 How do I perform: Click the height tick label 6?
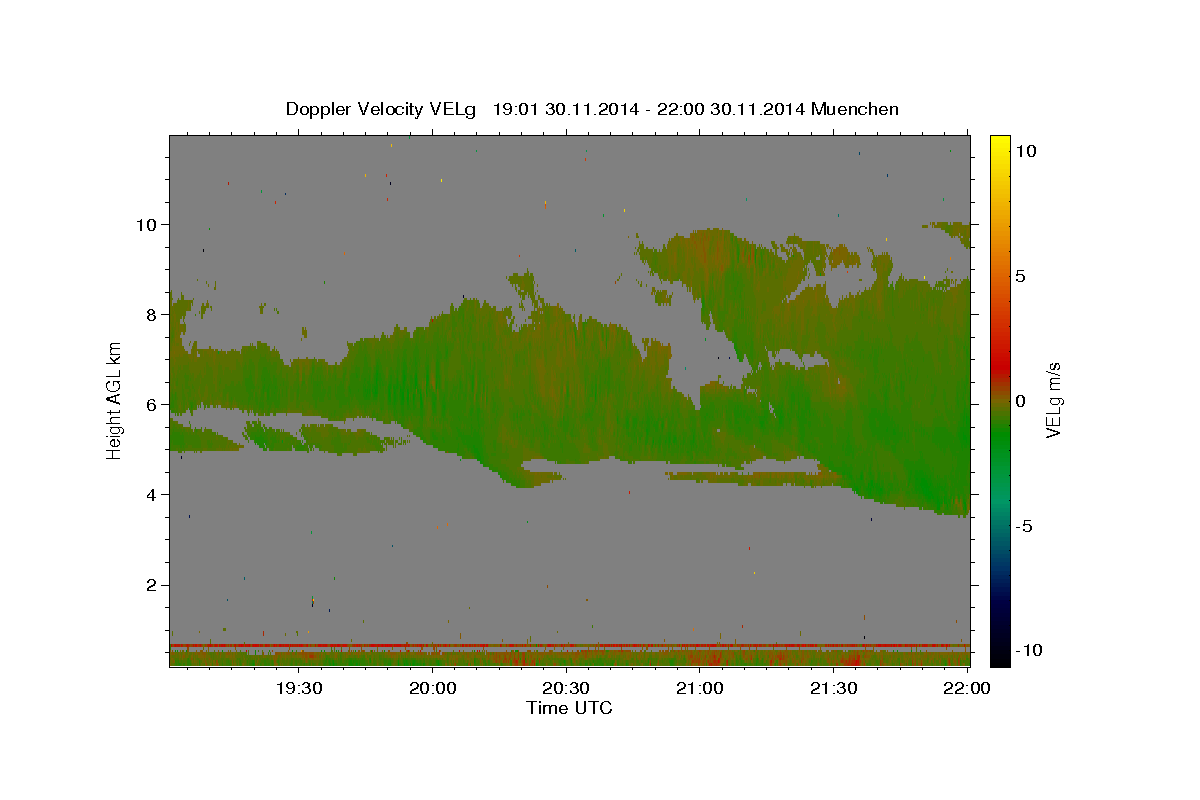pyautogui.click(x=154, y=404)
